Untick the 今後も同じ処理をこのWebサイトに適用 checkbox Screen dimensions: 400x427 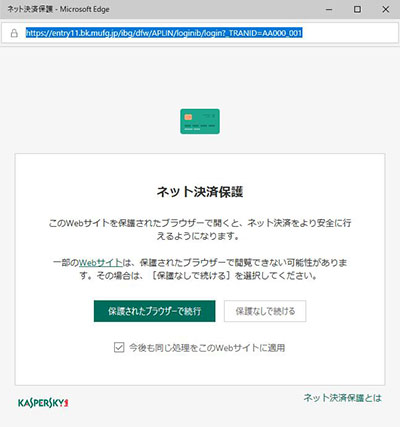click(119, 347)
